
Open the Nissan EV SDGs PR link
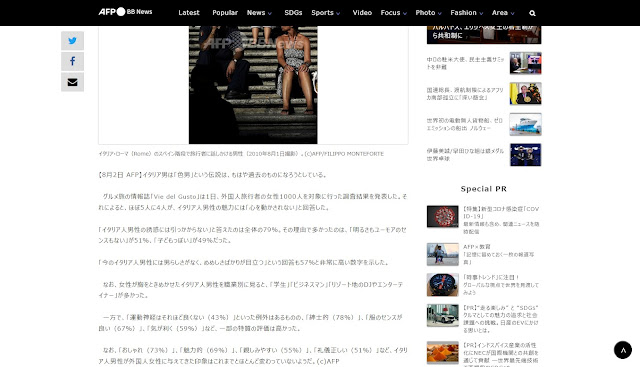501,319
